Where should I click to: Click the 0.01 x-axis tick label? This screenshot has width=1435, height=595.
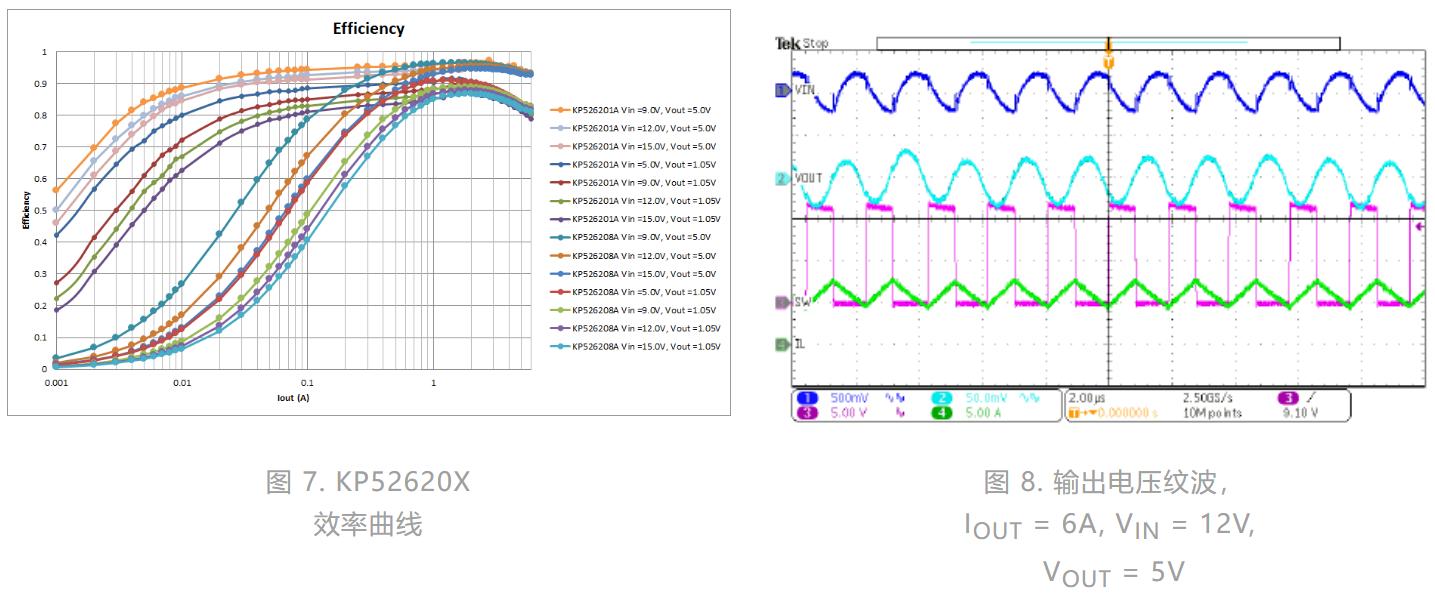pyautogui.click(x=182, y=383)
